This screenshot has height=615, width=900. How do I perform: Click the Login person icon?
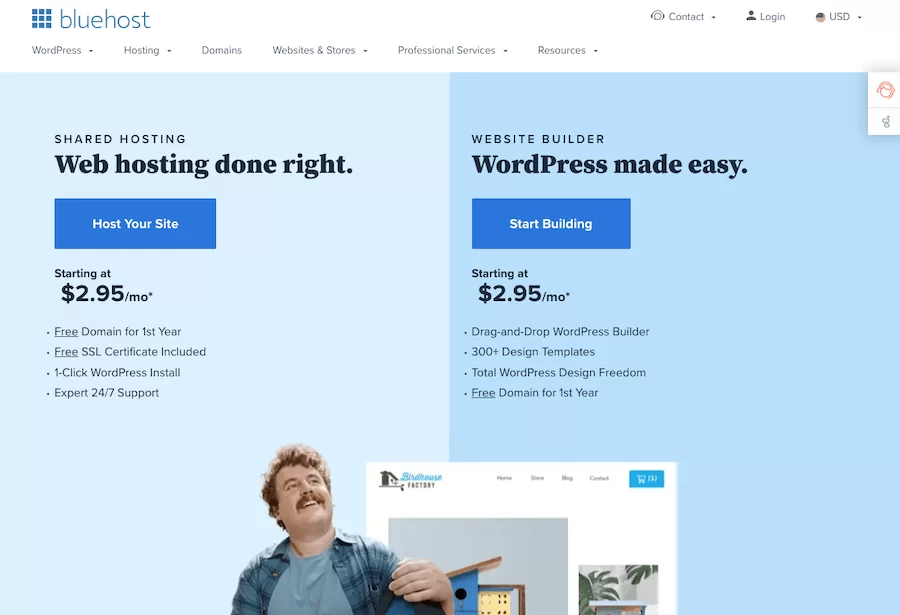[751, 16]
